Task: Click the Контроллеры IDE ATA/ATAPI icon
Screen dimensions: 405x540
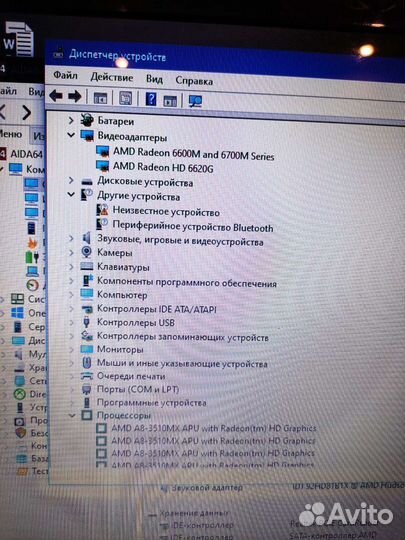Action: tap(87, 309)
